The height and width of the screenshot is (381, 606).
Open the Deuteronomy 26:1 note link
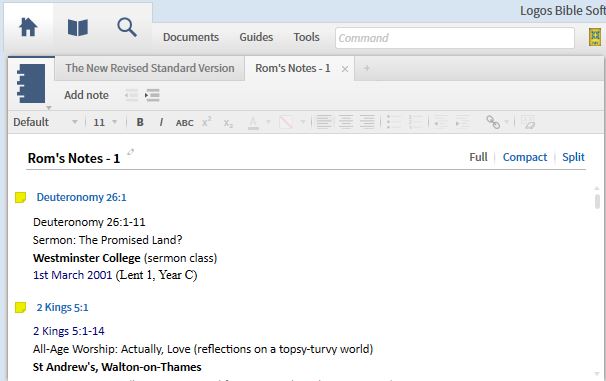[x=82, y=197]
